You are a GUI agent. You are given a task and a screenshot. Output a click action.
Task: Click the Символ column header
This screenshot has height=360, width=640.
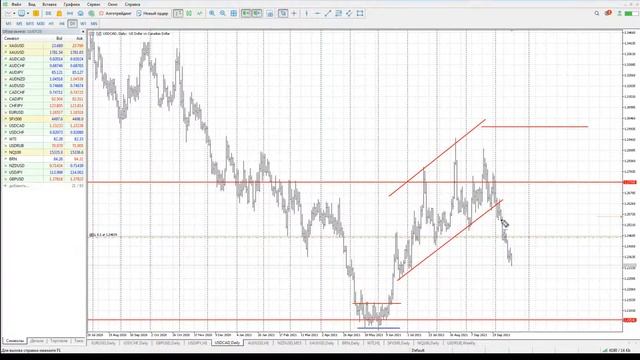click(x=12, y=38)
